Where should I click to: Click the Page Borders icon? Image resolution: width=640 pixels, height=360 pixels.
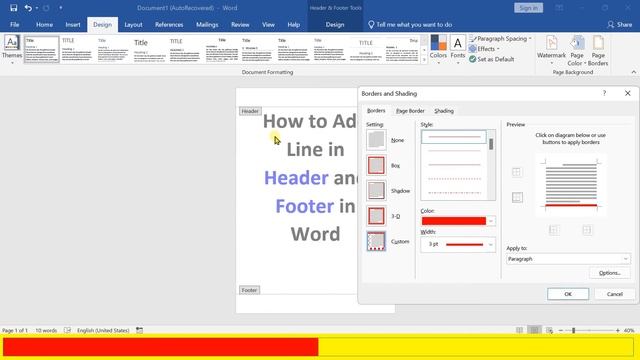(598, 43)
